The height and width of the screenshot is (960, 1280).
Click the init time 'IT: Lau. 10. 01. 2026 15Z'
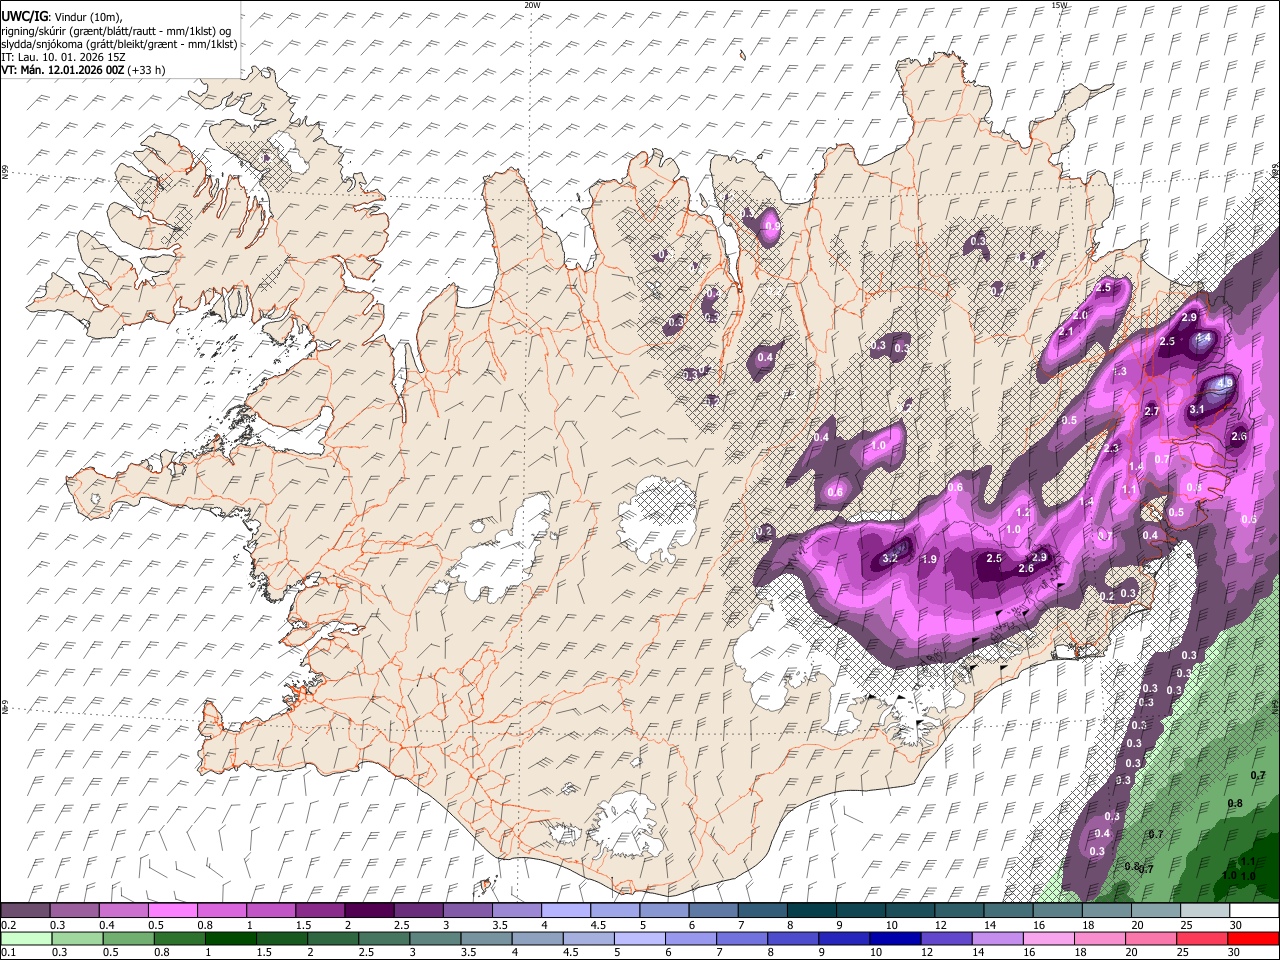pyautogui.click(x=63, y=57)
